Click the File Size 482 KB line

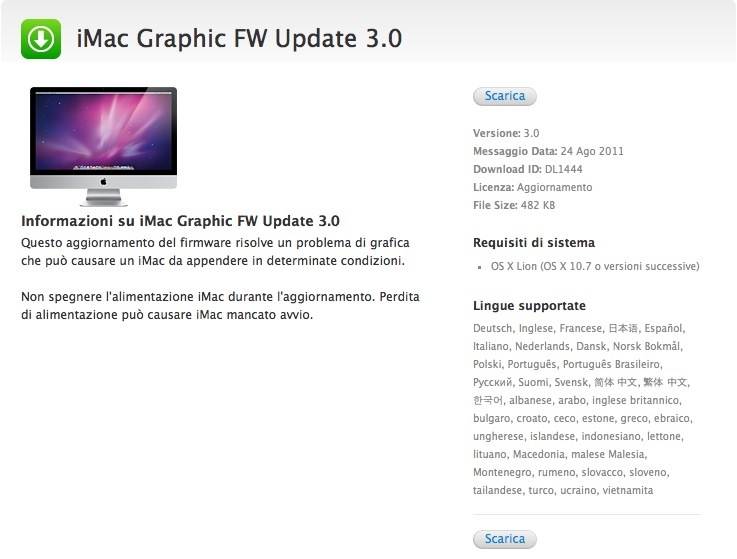[514, 205]
